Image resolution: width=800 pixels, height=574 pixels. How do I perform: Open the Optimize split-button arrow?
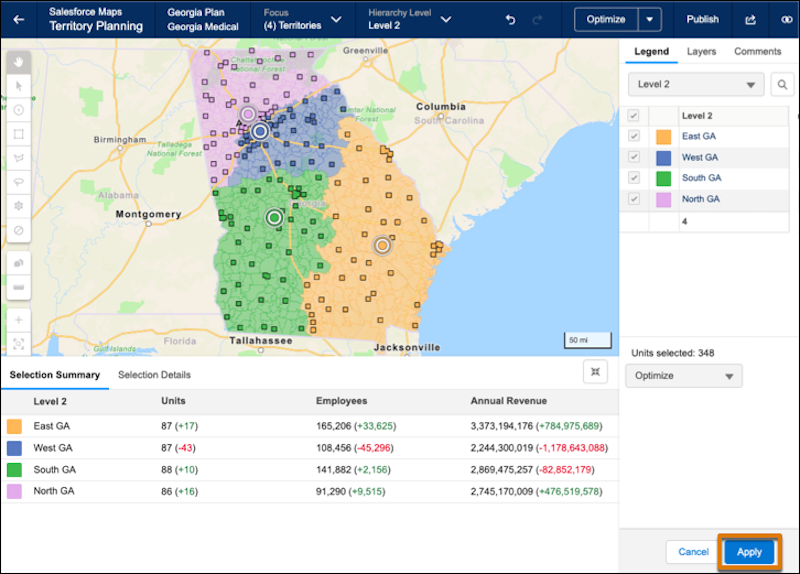[649, 19]
